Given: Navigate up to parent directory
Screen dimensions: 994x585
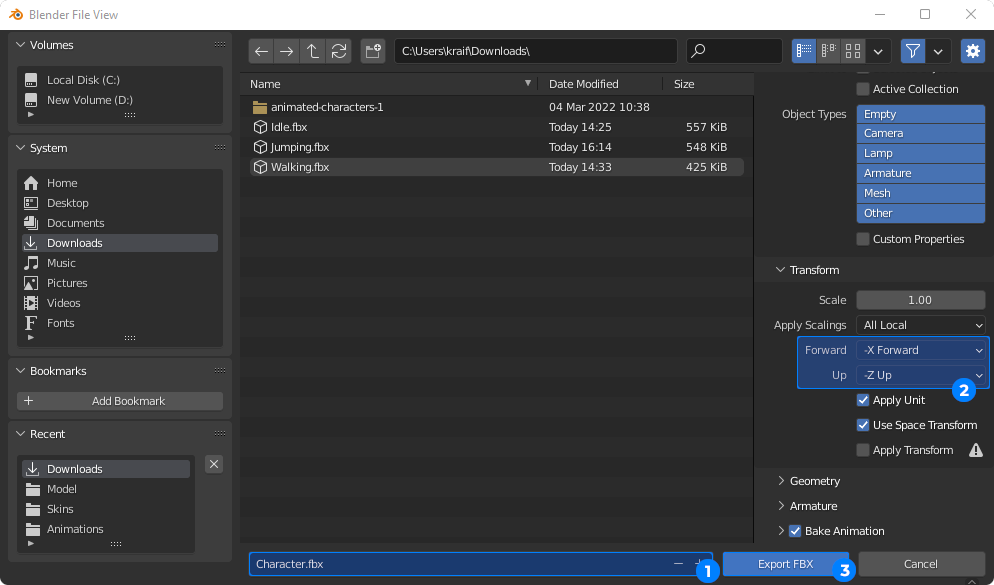Looking at the screenshot, I should (313, 51).
